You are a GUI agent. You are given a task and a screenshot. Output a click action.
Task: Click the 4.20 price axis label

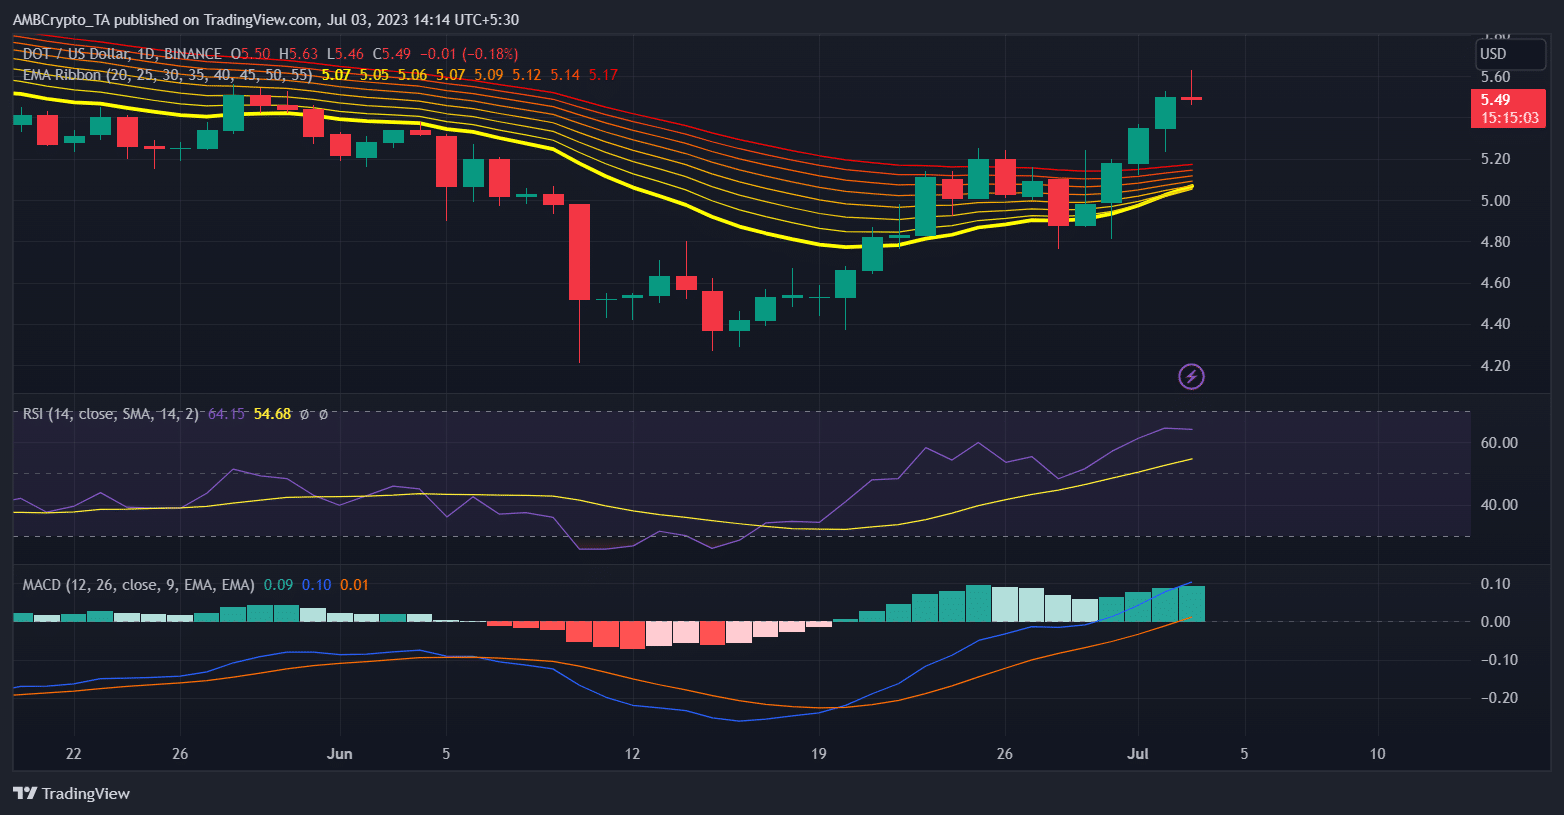(1495, 366)
